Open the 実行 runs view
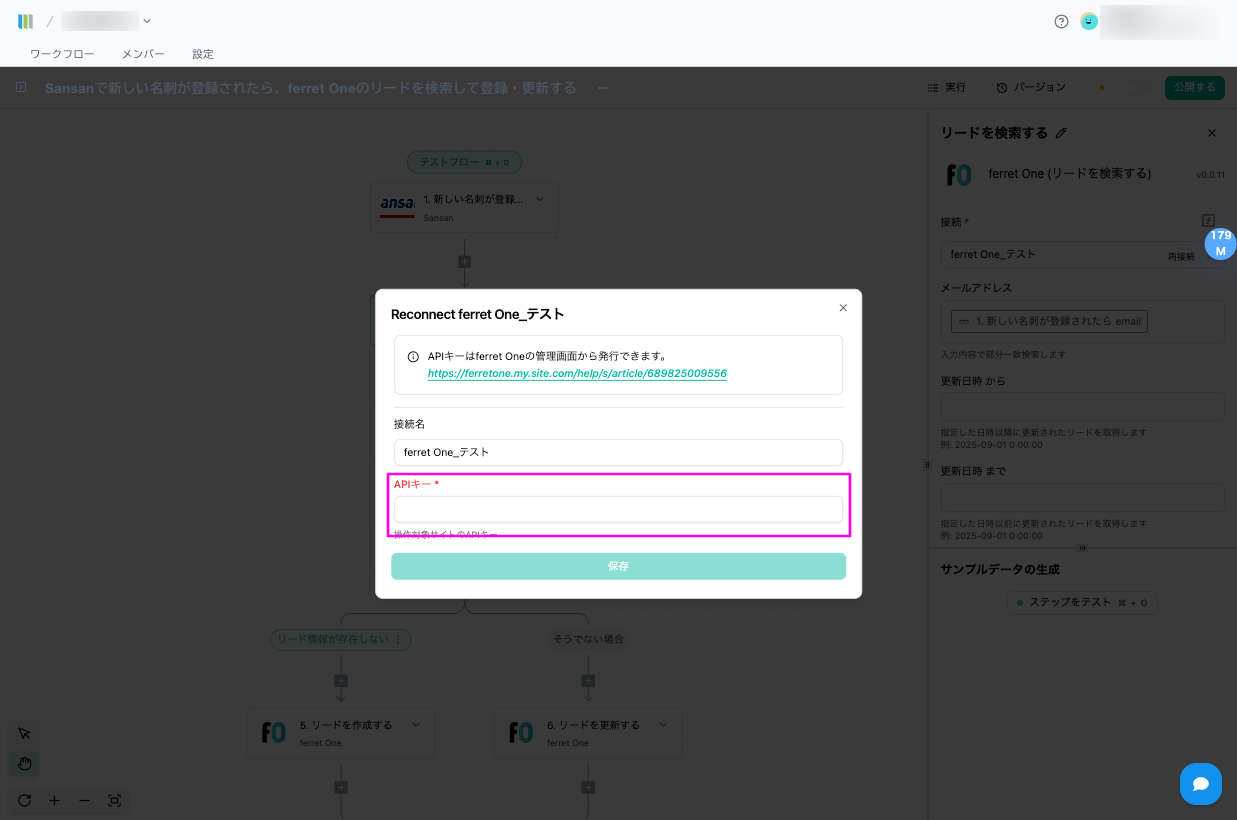Image resolution: width=1237 pixels, height=820 pixels. (947, 88)
